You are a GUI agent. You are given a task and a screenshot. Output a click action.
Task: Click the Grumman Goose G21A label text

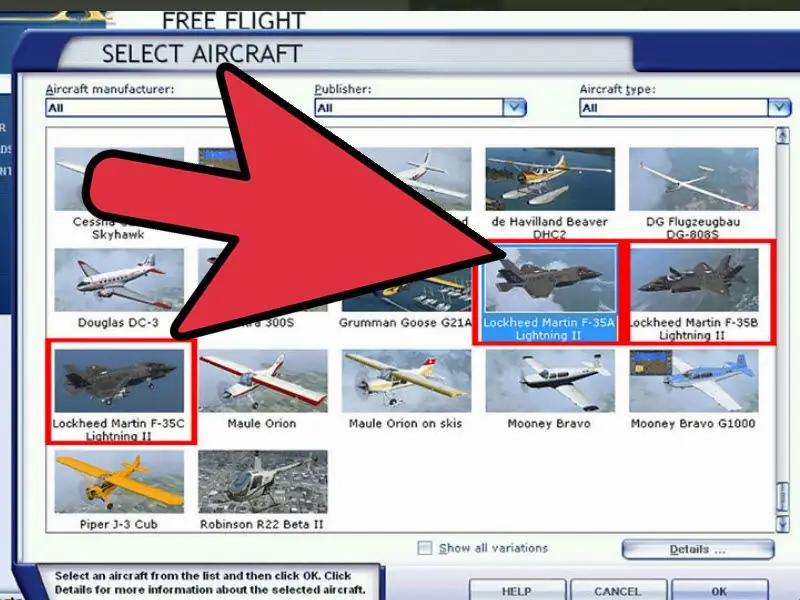406,322
